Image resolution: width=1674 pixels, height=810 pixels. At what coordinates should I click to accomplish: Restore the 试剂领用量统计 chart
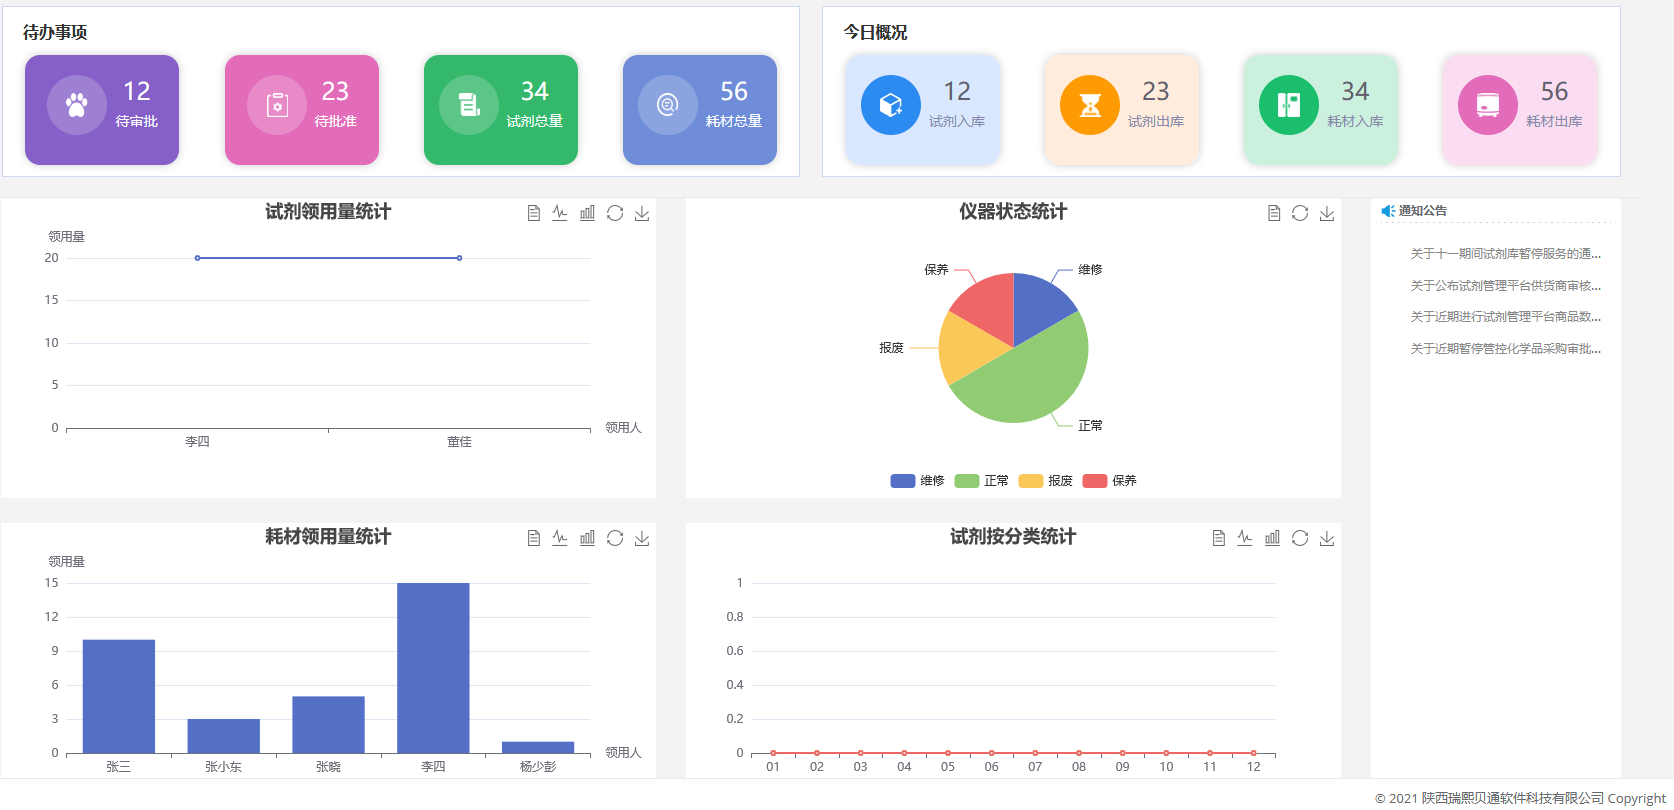click(x=615, y=213)
